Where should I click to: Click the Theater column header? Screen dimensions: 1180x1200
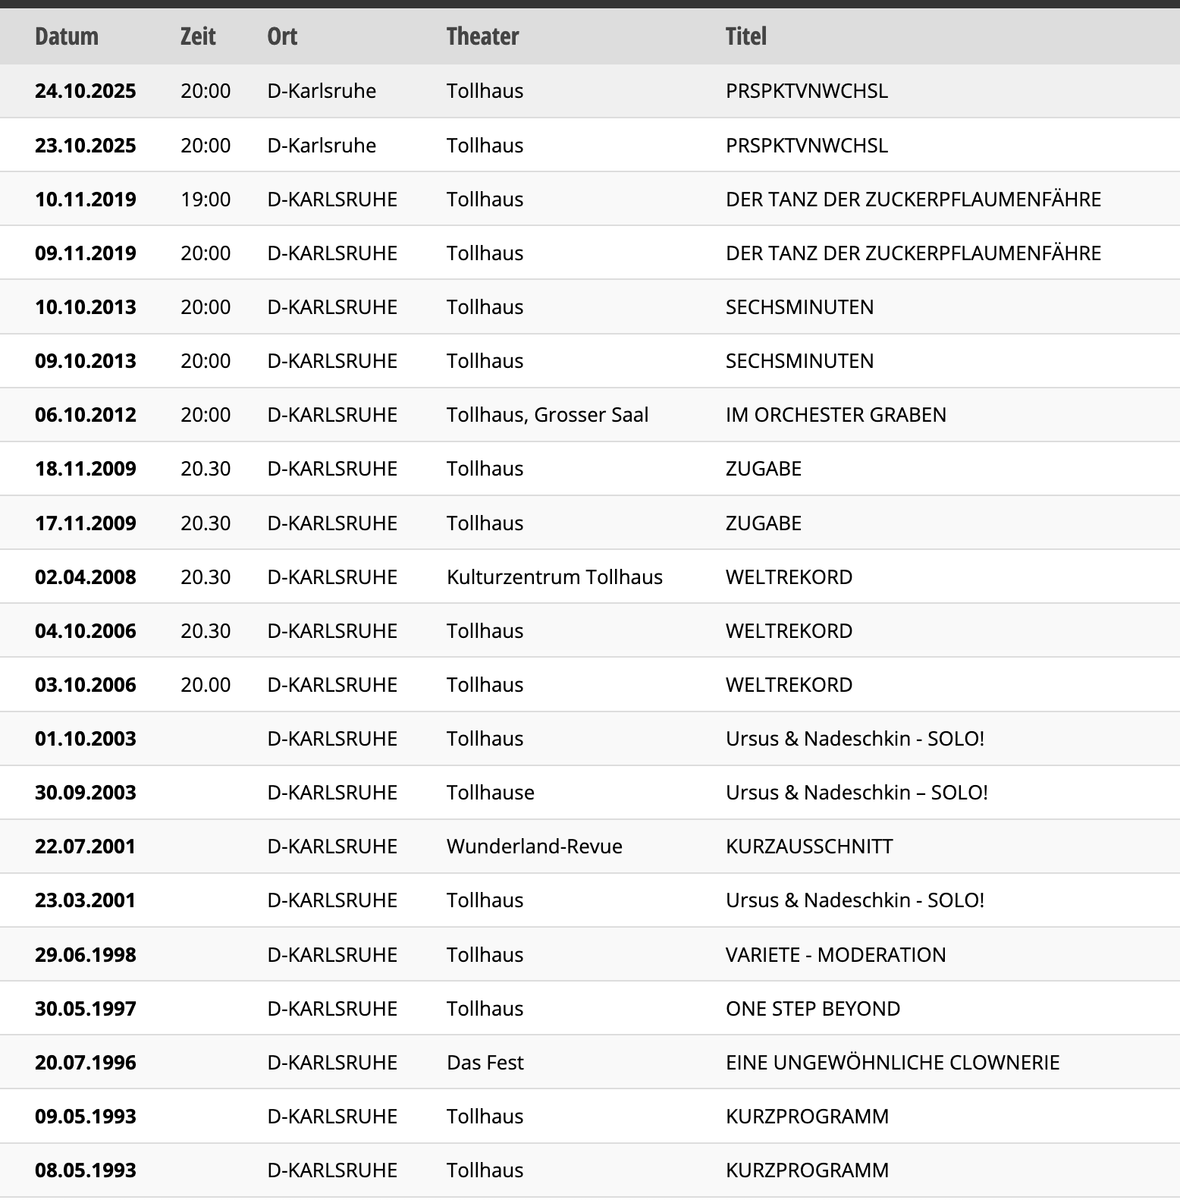482,37
